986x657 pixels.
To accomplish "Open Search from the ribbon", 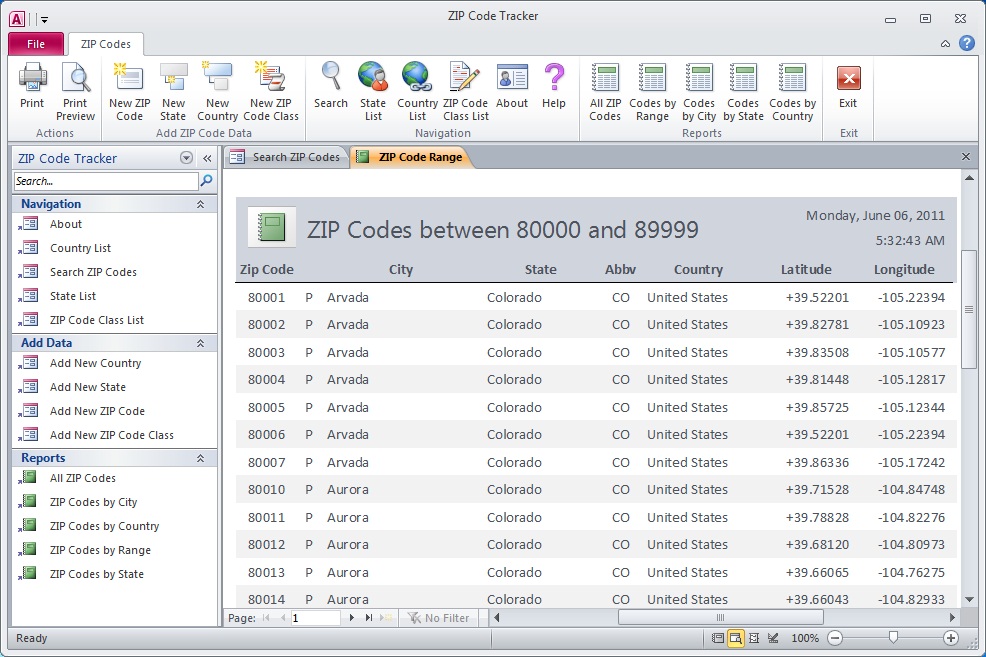I will point(331,76).
